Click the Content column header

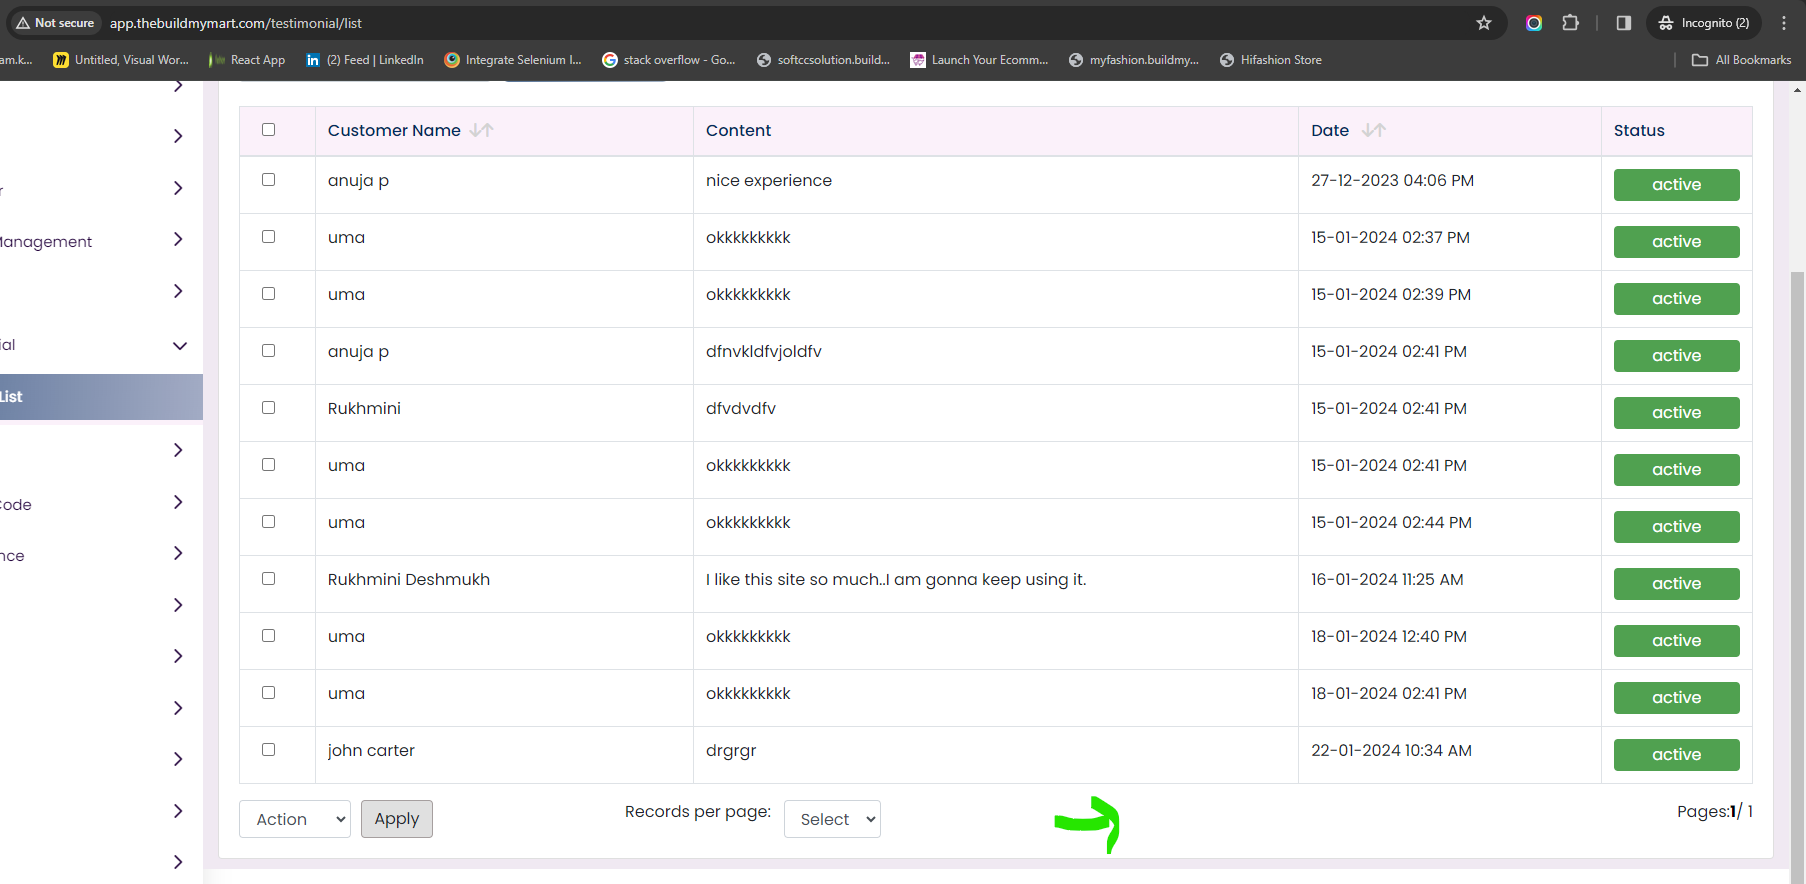pyautogui.click(x=738, y=131)
